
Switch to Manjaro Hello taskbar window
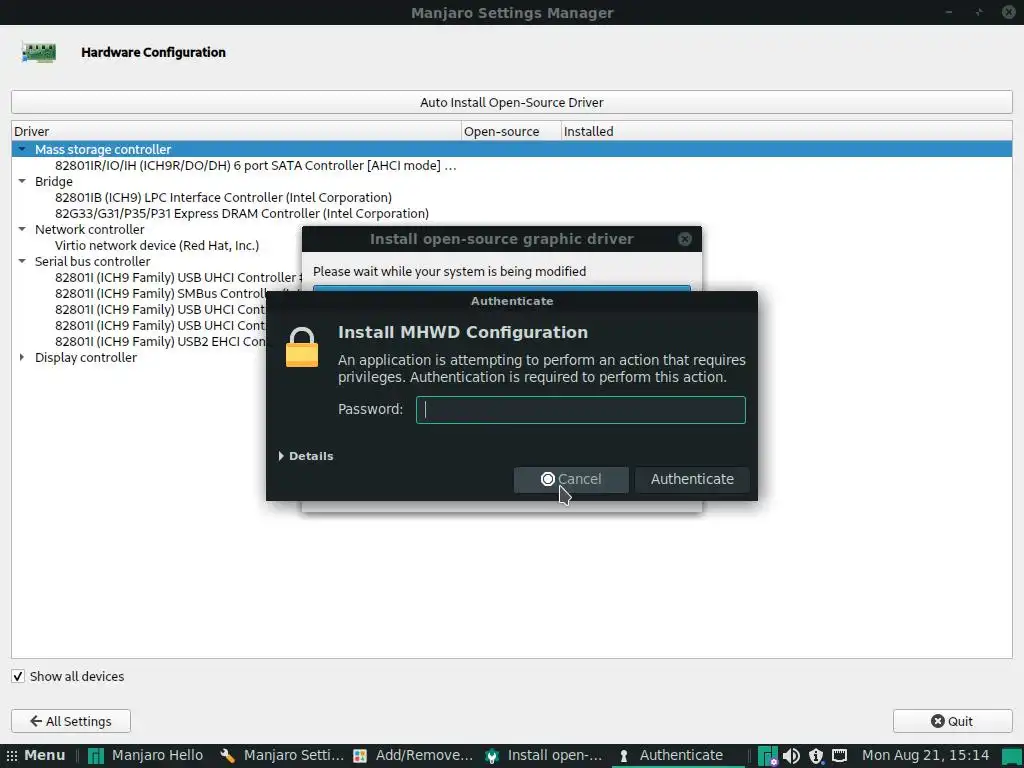145,756
